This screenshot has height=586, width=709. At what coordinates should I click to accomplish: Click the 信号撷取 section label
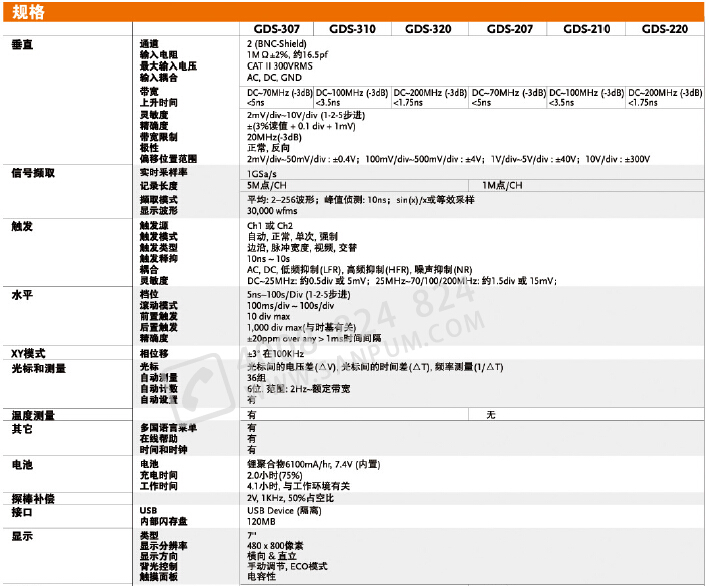pyautogui.click(x=32, y=173)
